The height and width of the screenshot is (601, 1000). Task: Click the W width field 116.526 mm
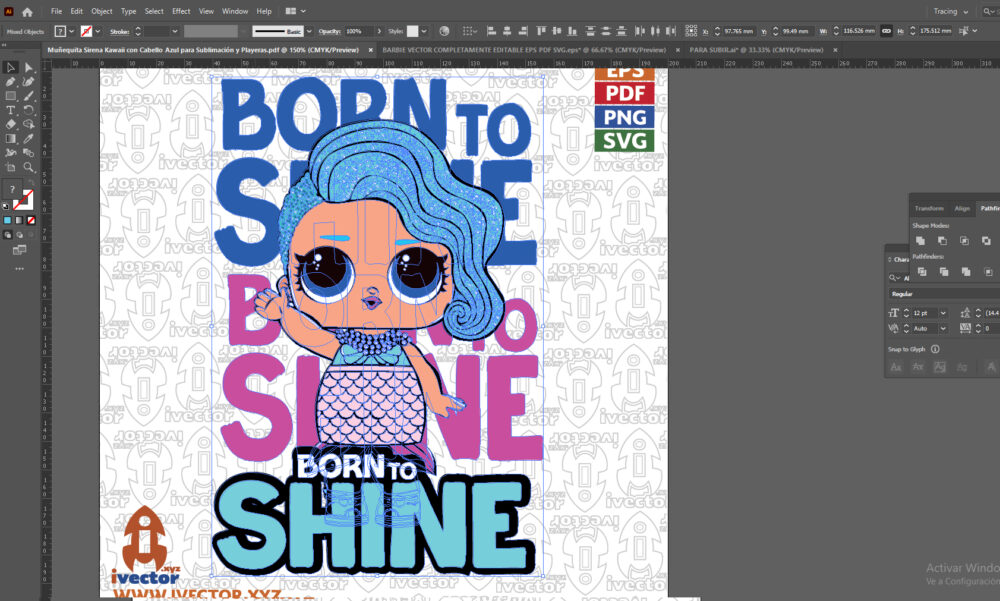pos(858,31)
